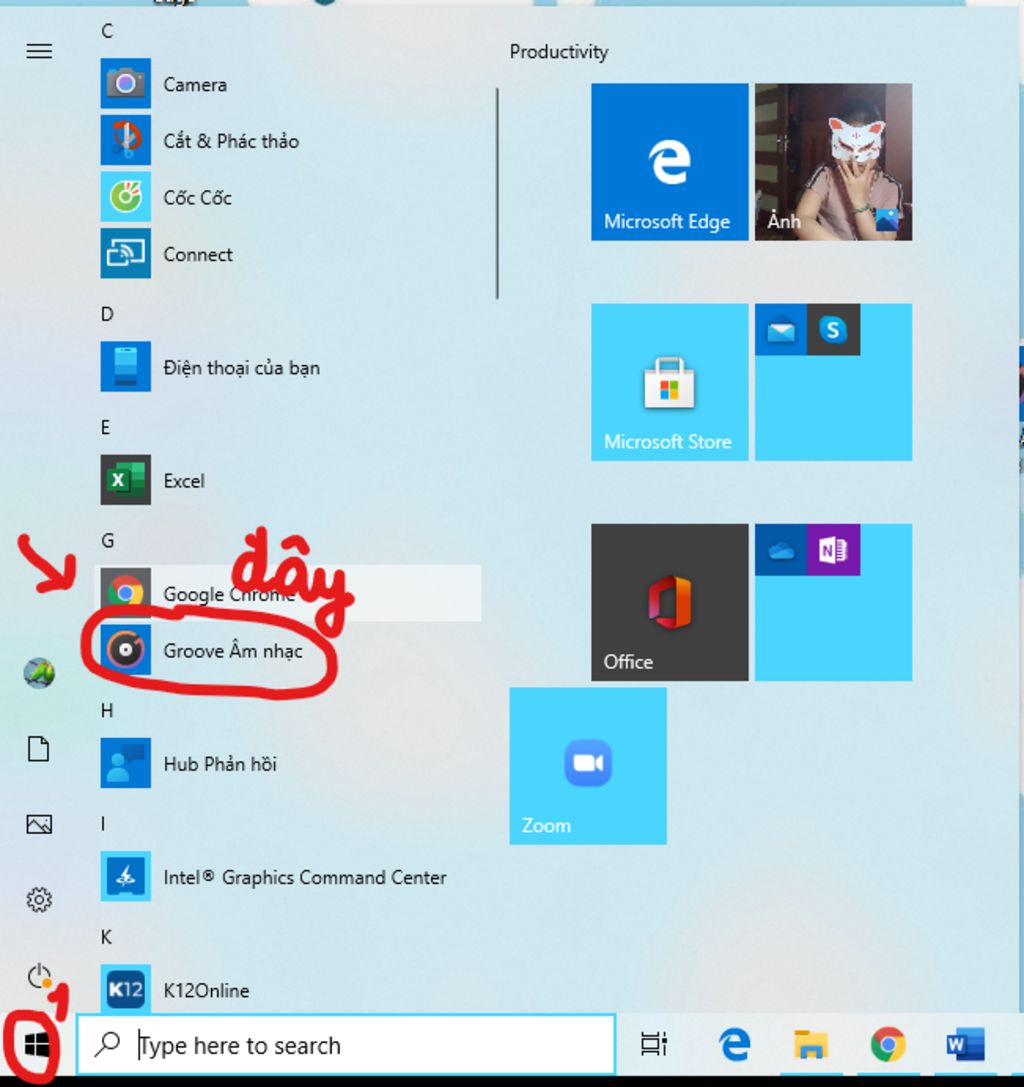Select the Connect text label
The image size is (1024, 1087).
[198, 254]
